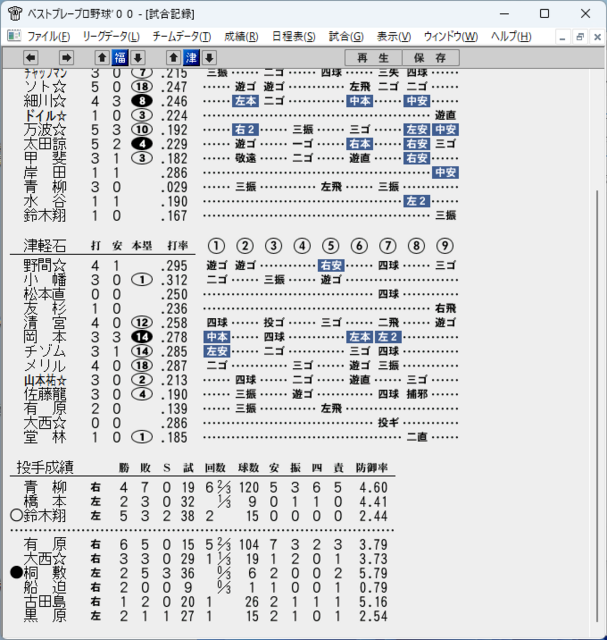Image resolution: width=607 pixels, height=640 pixels.
Task: Open the ウィンドウ(W) menu
Action: tap(451, 37)
